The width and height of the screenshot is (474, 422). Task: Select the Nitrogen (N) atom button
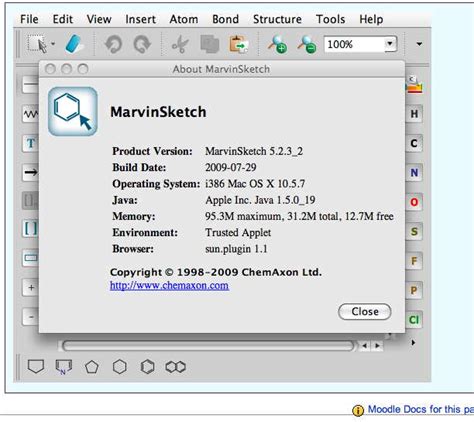point(414,173)
